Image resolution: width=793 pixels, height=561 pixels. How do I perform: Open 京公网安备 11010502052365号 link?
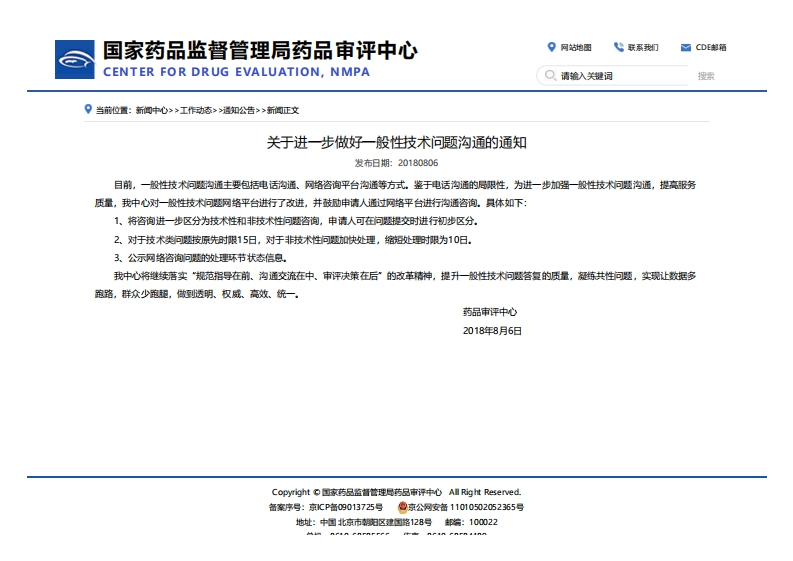[x=466, y=507]
